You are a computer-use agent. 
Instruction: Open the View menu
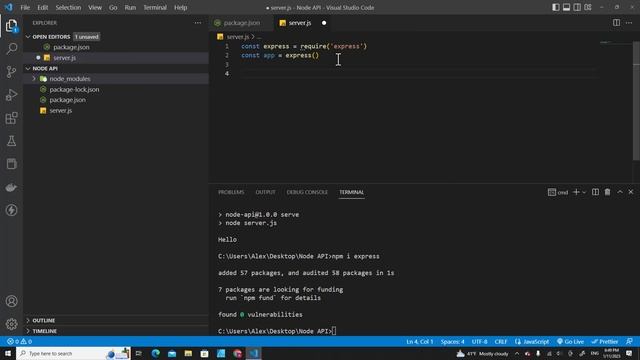click(95, 7)
